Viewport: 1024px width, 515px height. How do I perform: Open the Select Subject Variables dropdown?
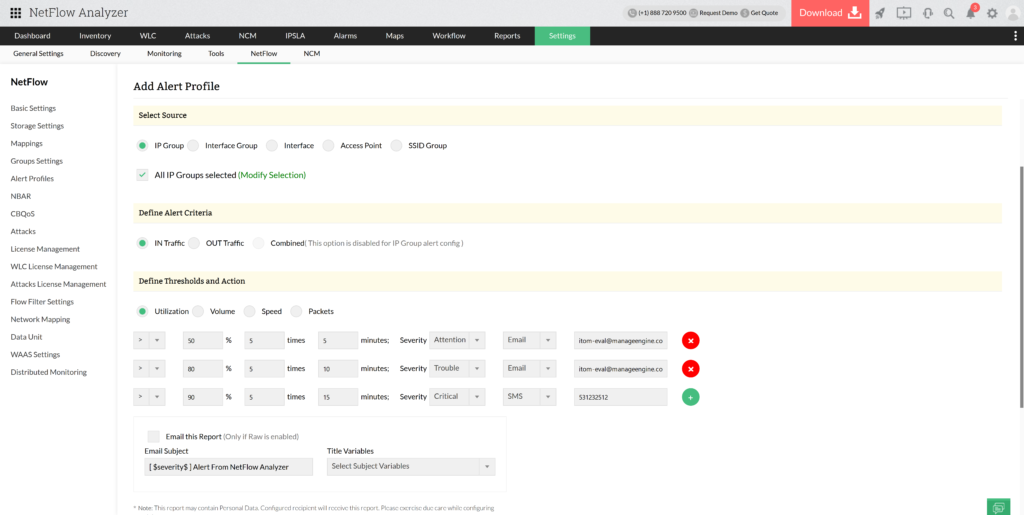(x=411, y=466)
